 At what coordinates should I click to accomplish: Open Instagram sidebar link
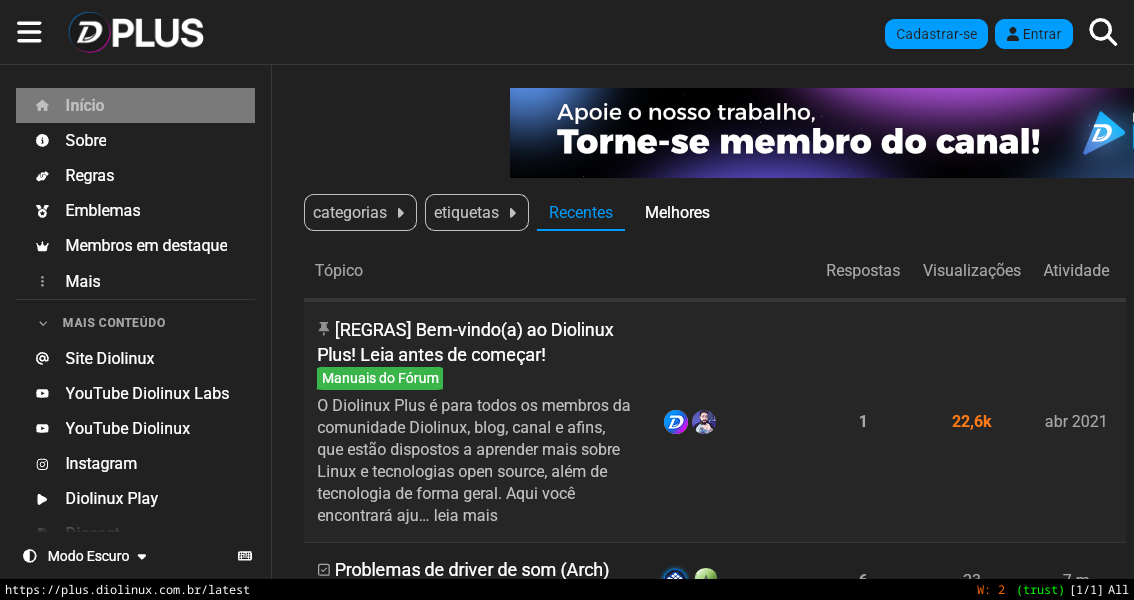101,463
